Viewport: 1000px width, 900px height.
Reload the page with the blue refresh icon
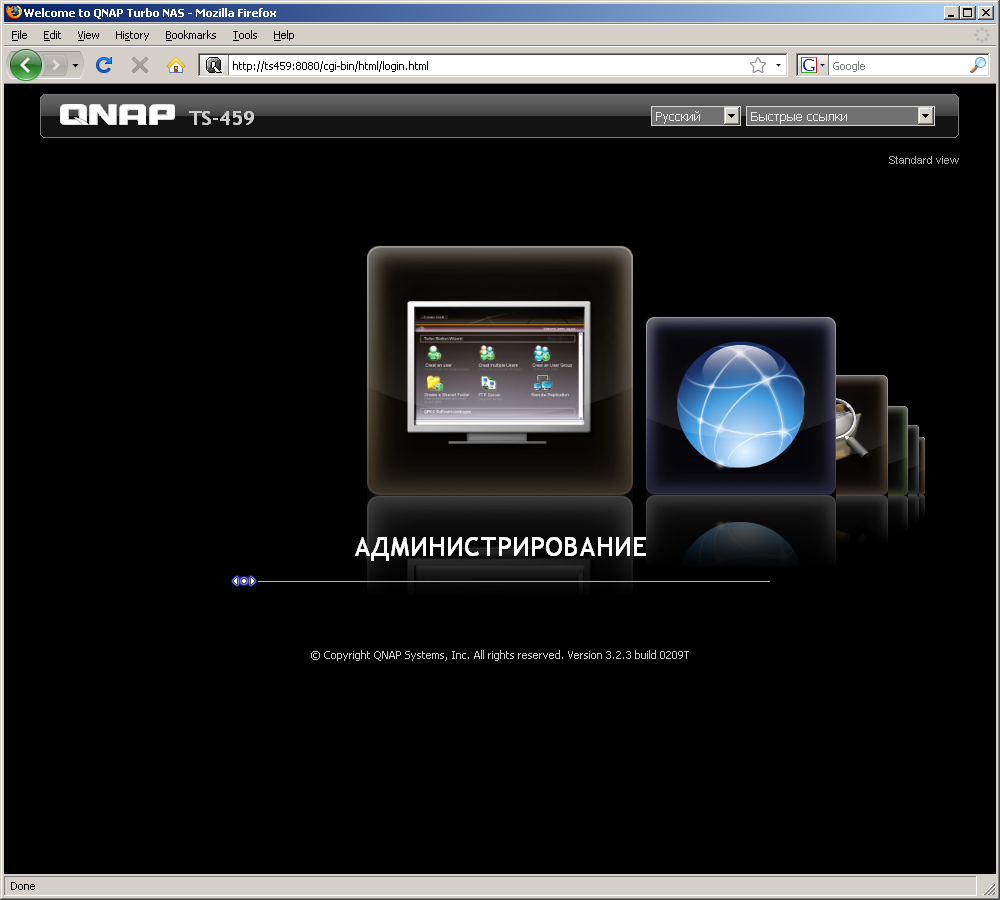(x=104, y=65)
